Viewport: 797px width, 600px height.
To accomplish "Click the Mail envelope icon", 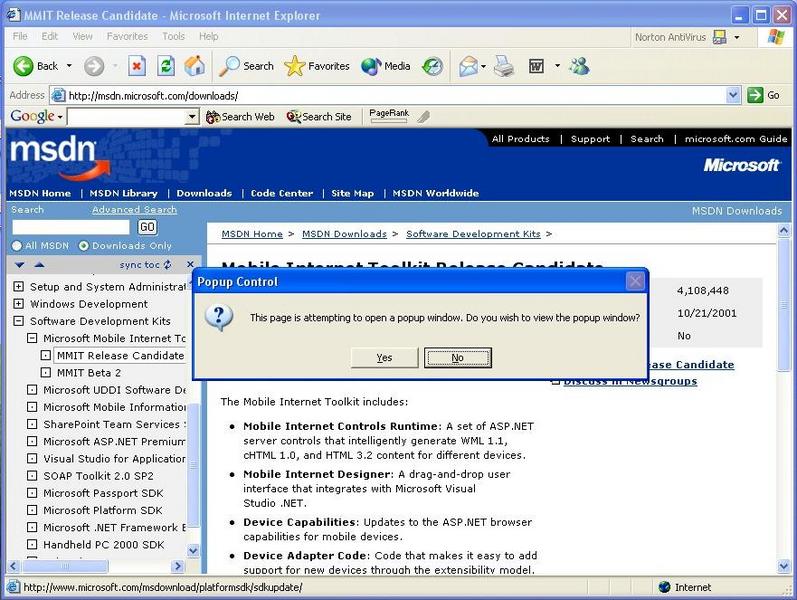I will 468,66.
